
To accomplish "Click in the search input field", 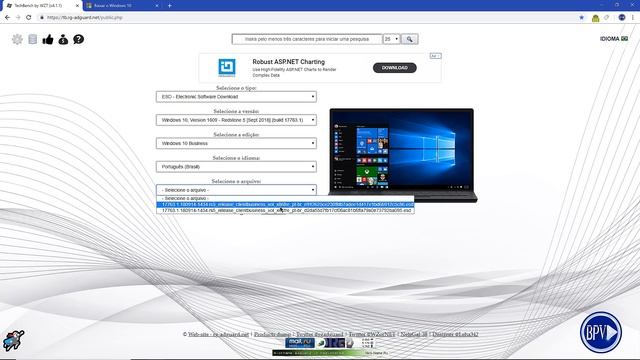I will pyautogui.click(x=307, y=39).
